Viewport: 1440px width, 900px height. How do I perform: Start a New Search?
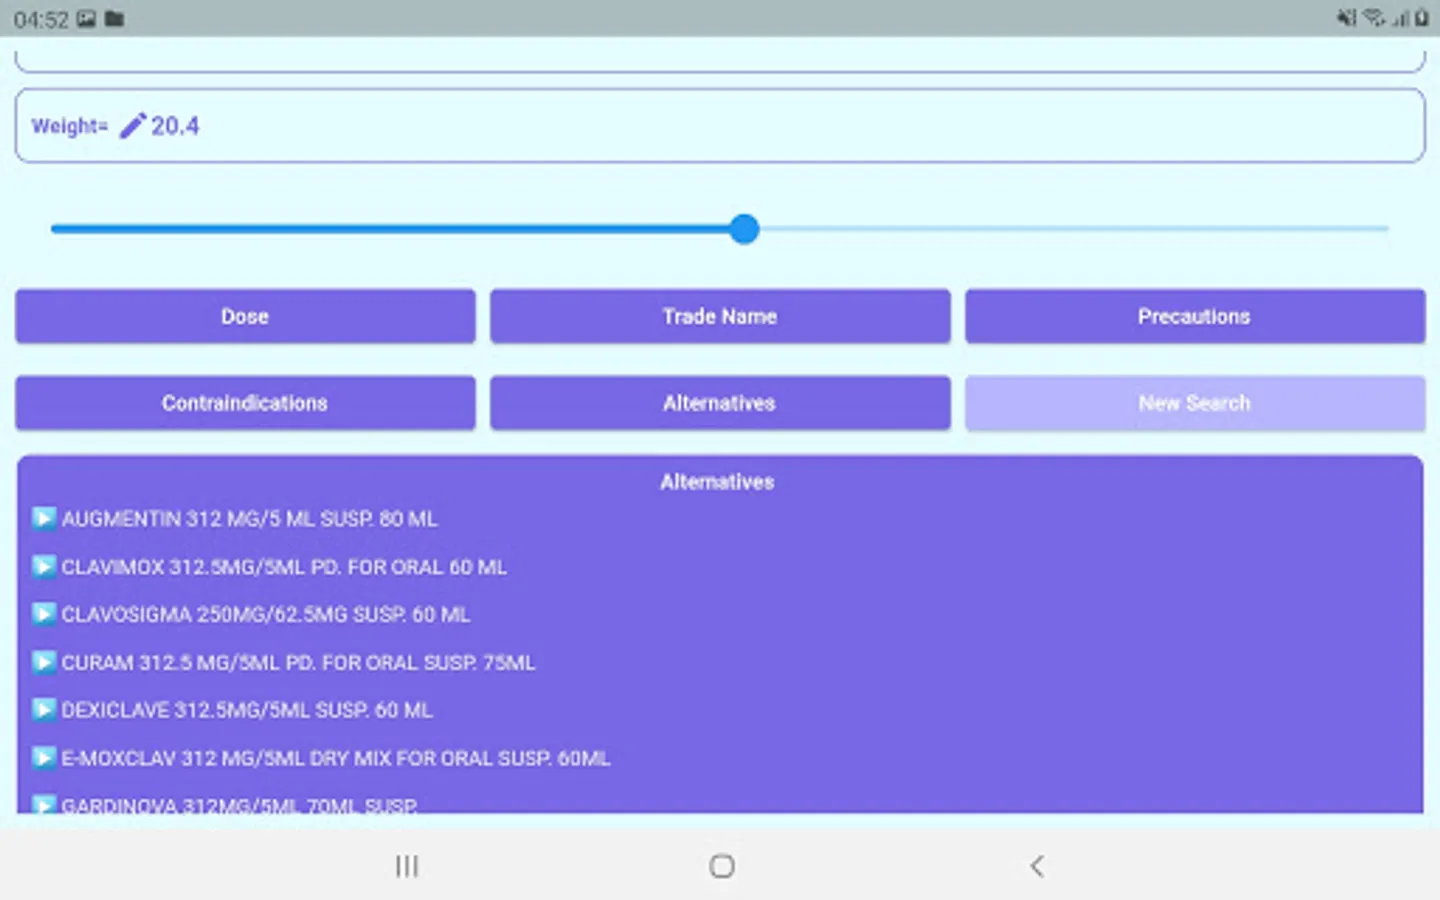[1195, 403]
